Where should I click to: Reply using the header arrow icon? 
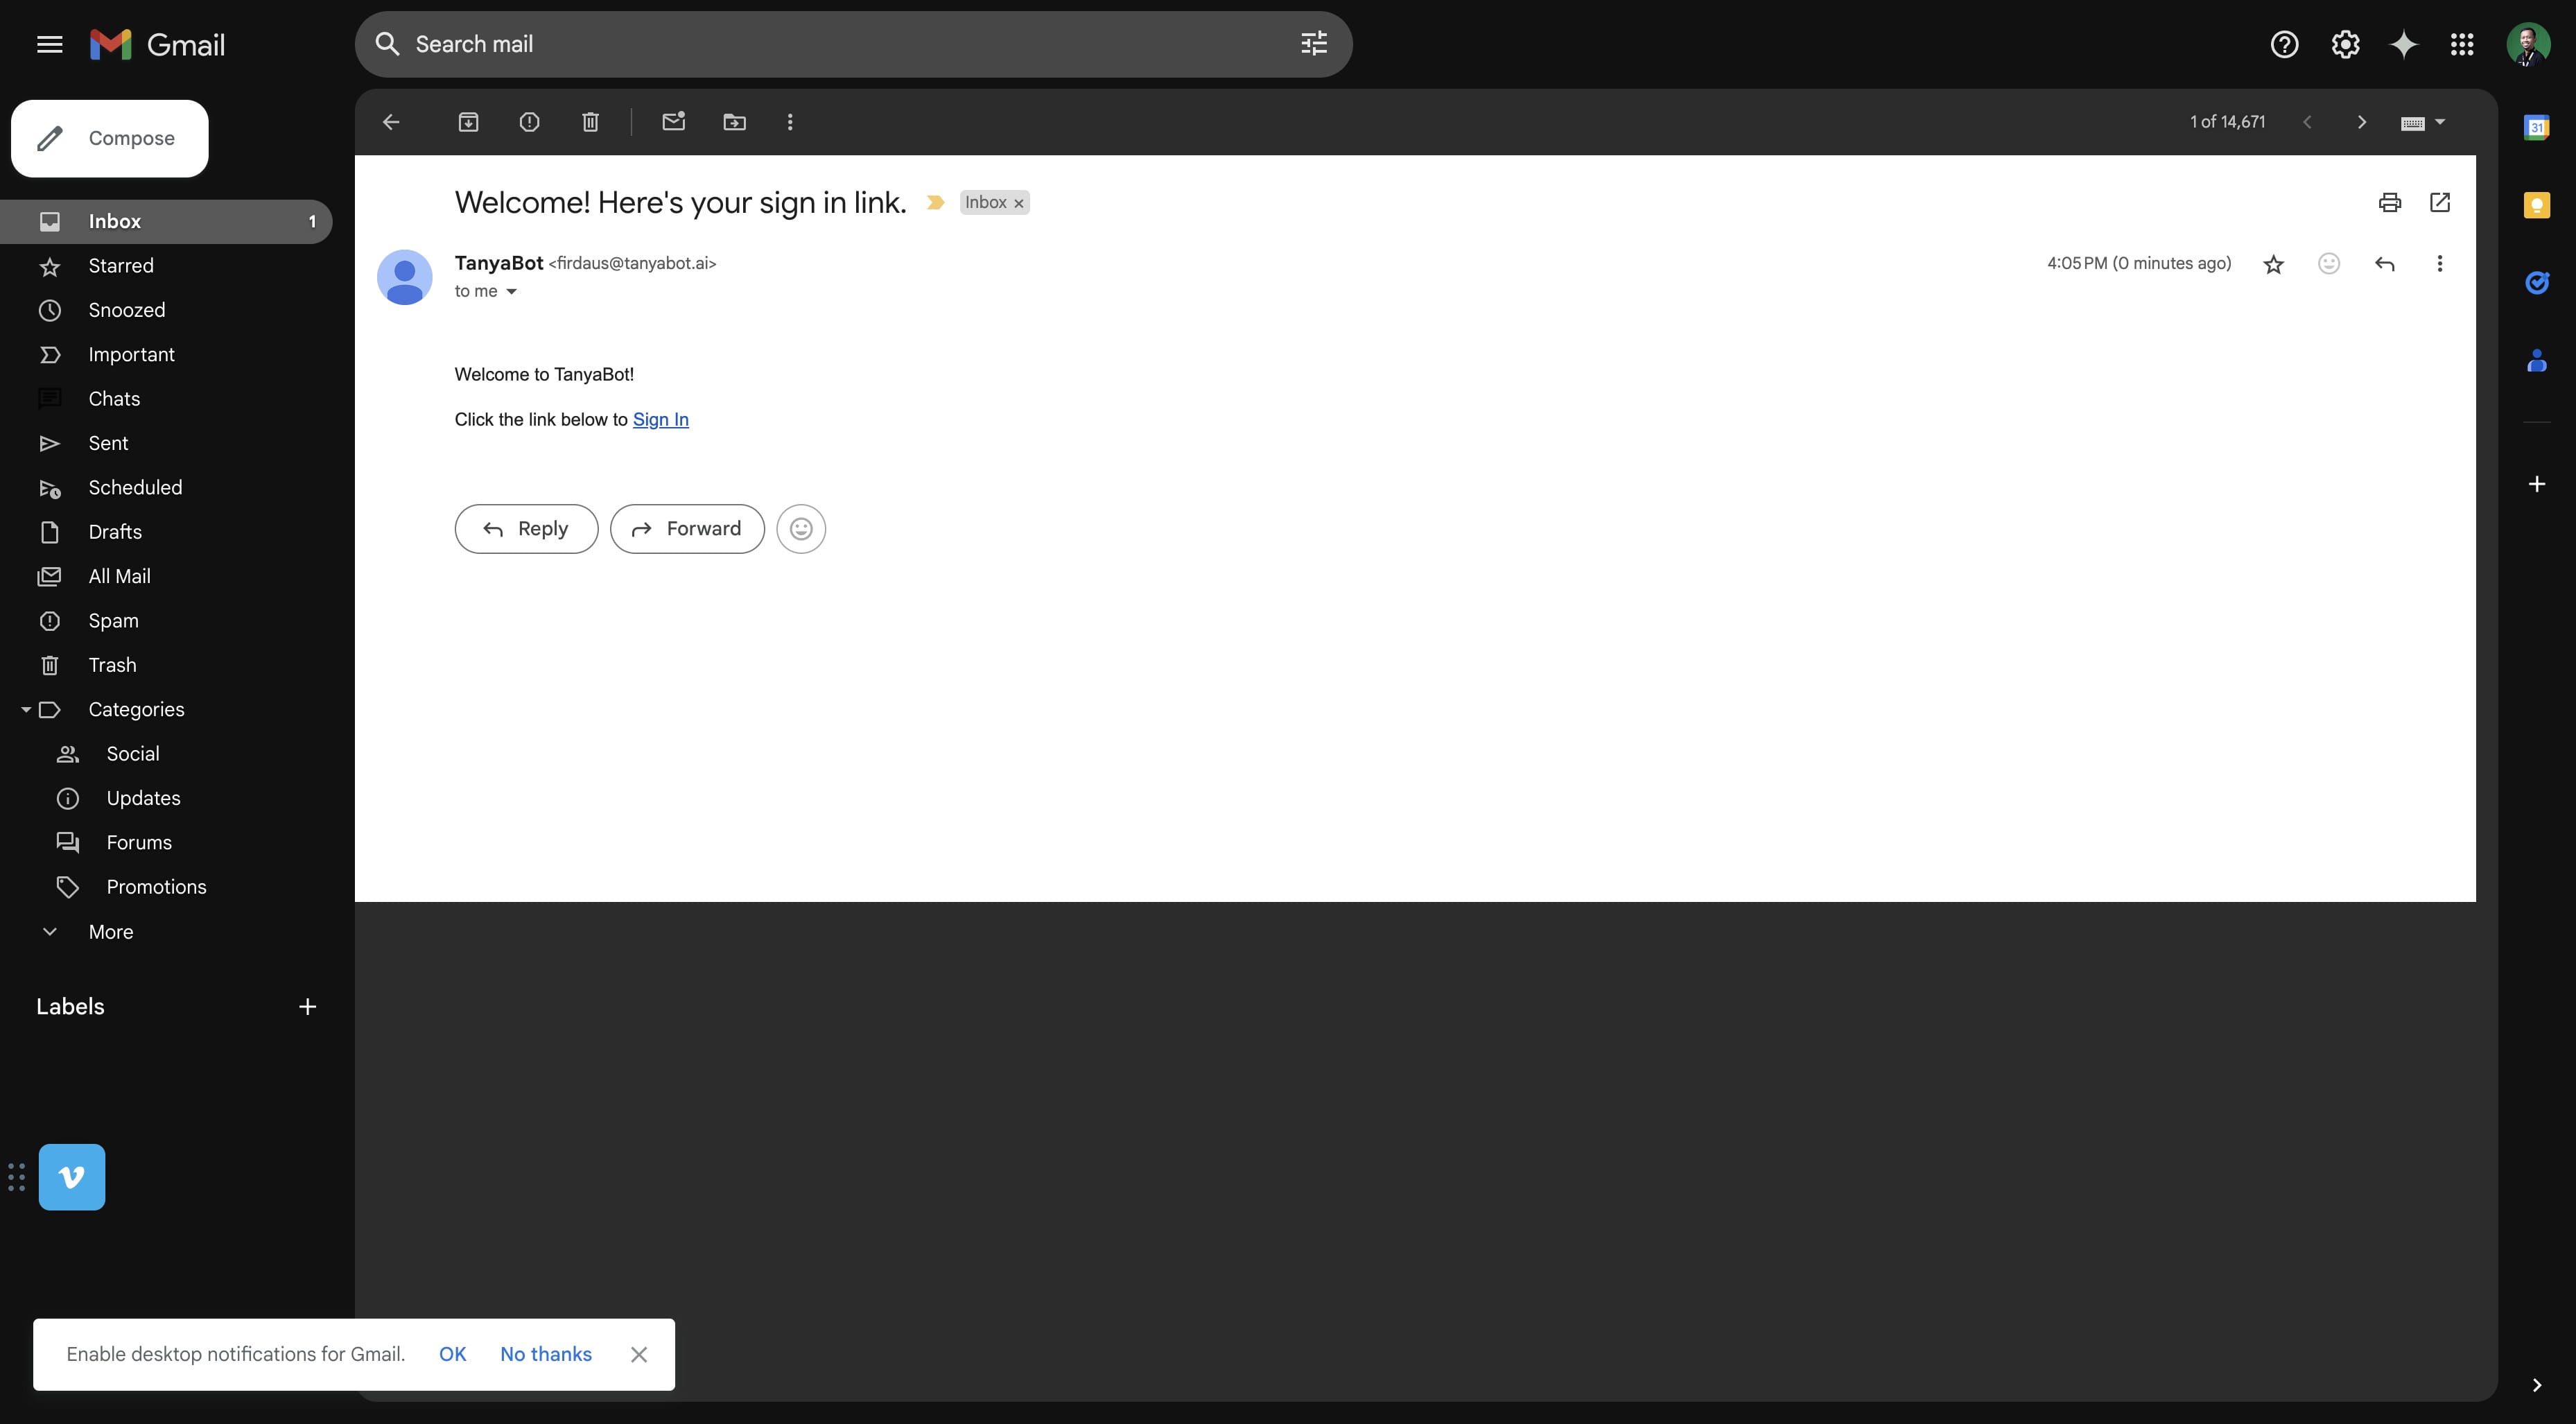point(2384,263)
